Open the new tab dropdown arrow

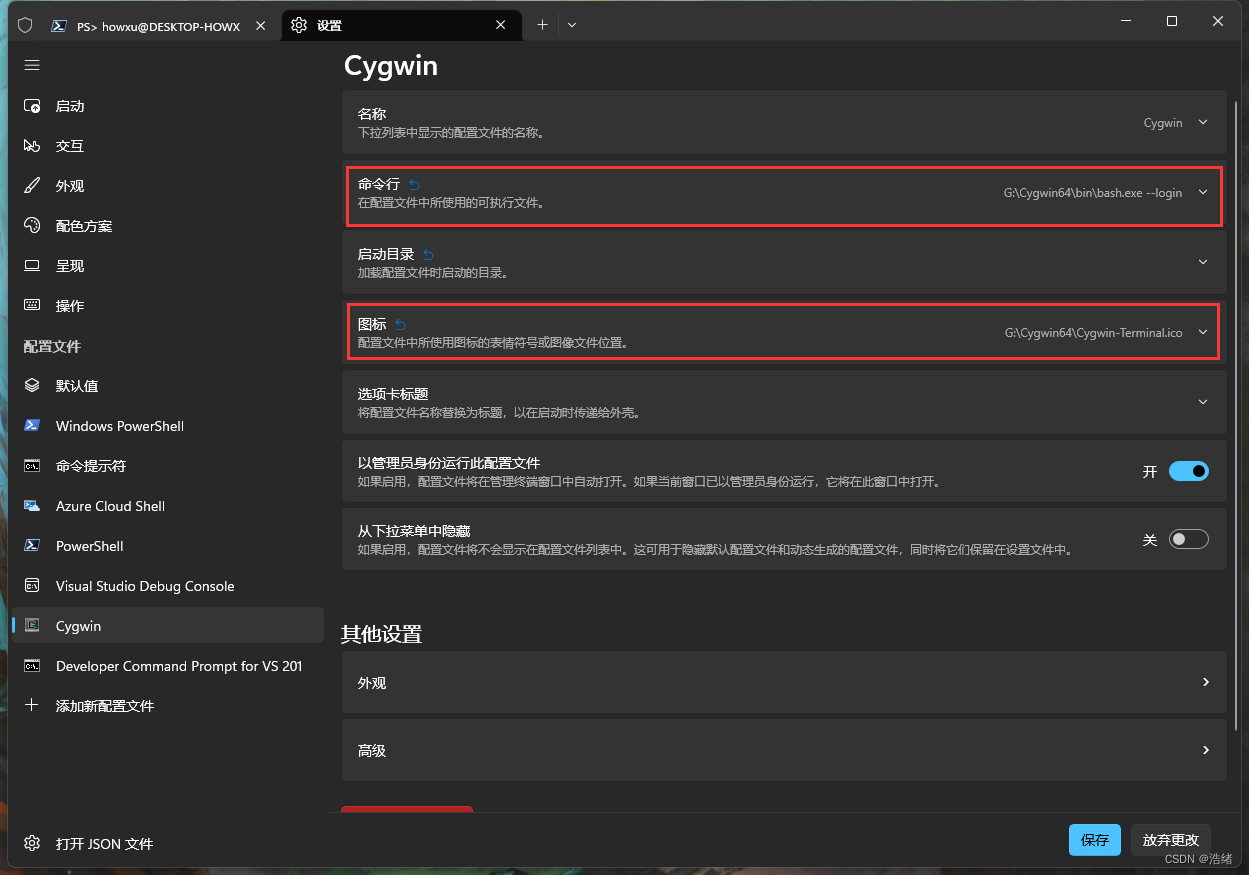pos(572,25)
